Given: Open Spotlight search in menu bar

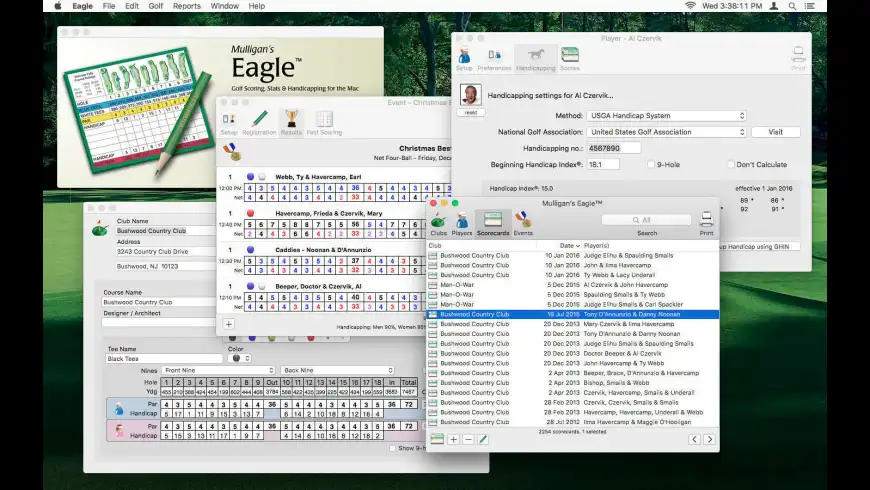Looking at the screenshot, I should pos(792,6).
